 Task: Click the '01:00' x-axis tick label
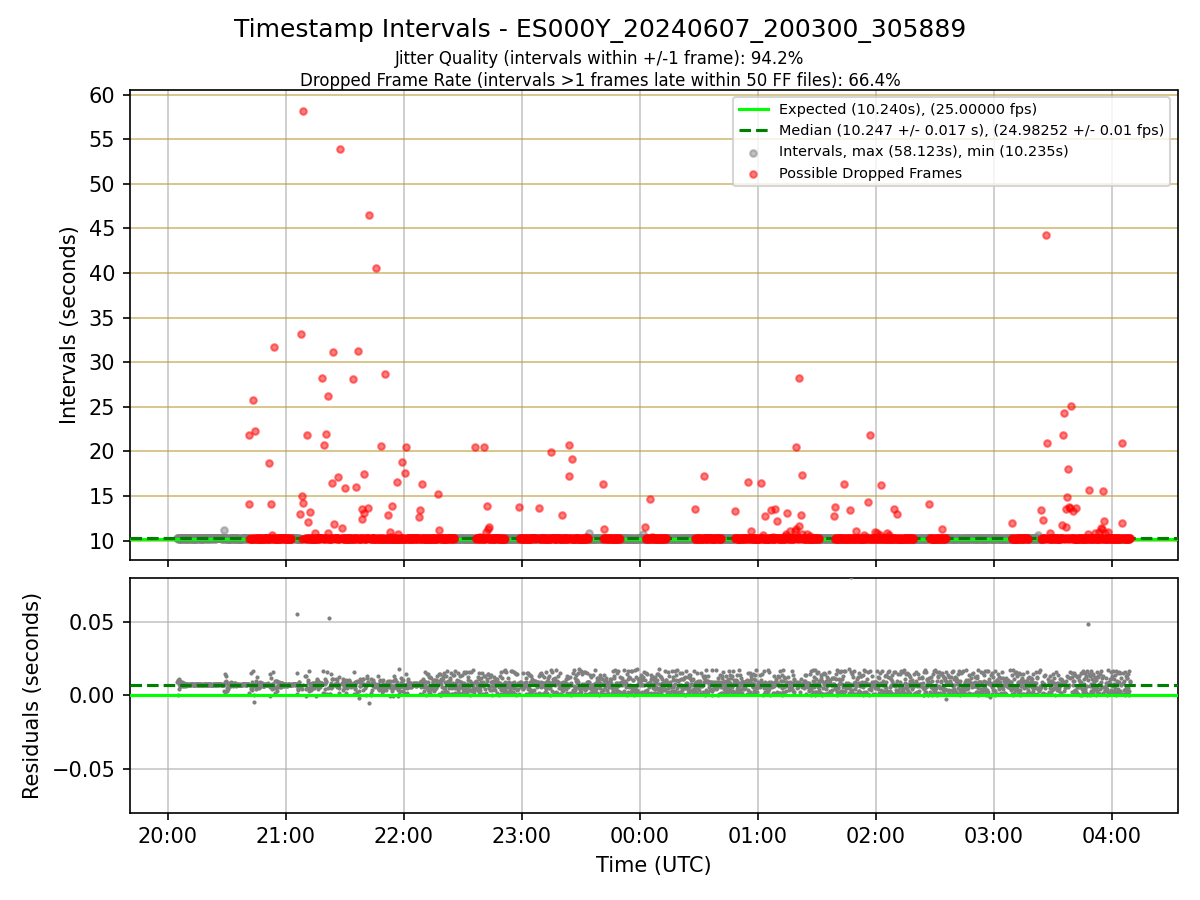[x=758, y=834]
